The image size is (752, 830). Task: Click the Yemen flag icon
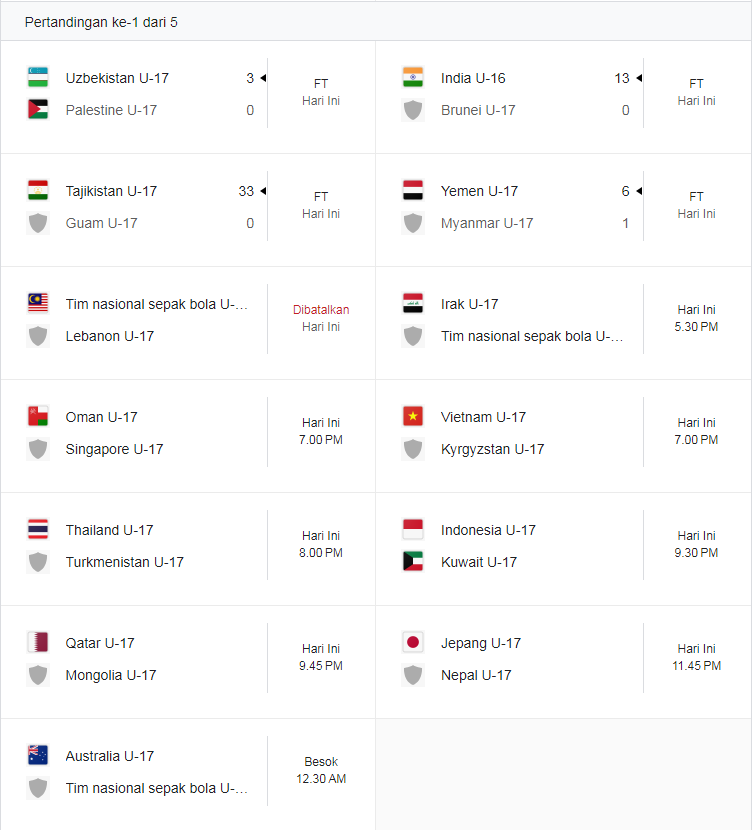click(x=413, y=191)
